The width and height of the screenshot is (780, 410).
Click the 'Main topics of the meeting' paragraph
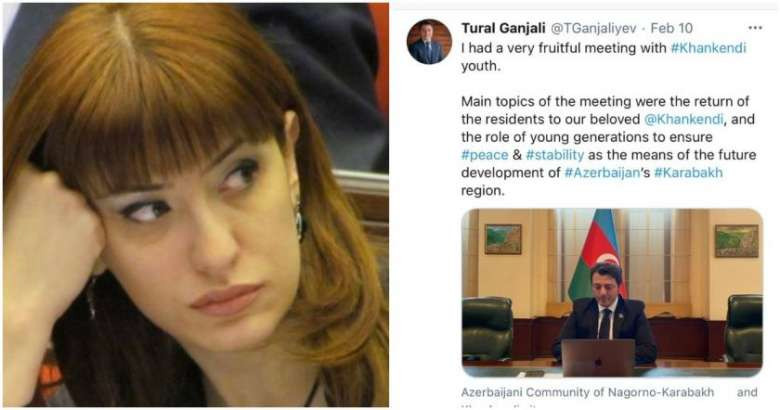tap(608, 146)
